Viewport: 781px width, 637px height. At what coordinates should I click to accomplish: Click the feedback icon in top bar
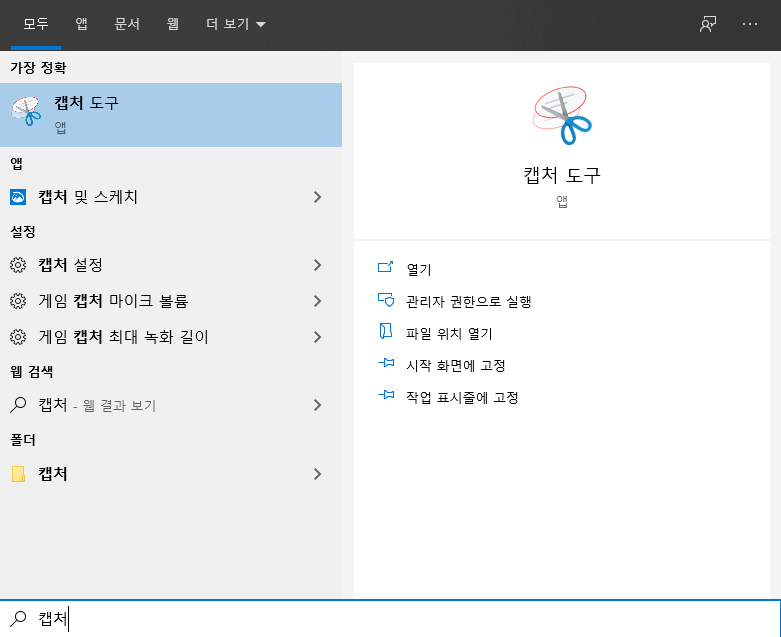click(x=708, y=23)
